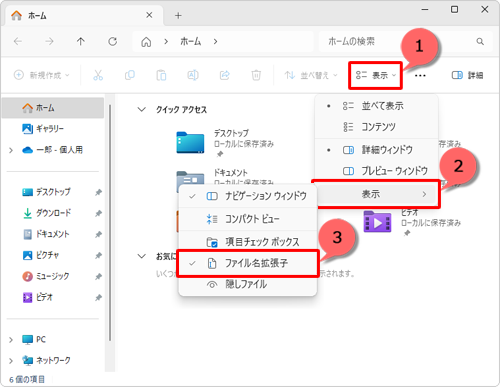The height and width of the screenshot is (387, 500).
Task: Choose コンテンツ layout option
Action: tap(377, 127)
